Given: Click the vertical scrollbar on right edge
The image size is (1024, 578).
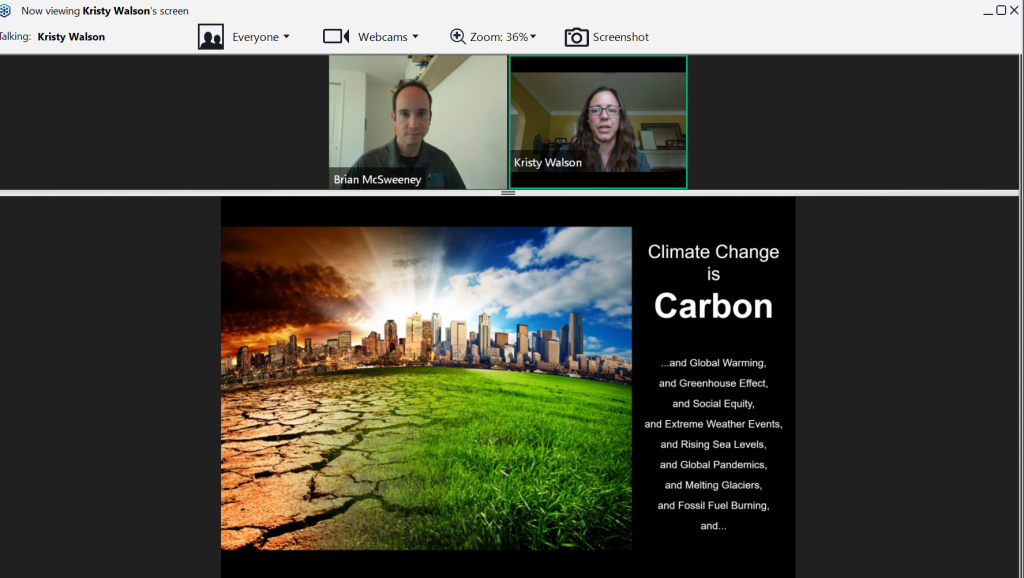Looking at the screenshot, I should (1021, 316).
